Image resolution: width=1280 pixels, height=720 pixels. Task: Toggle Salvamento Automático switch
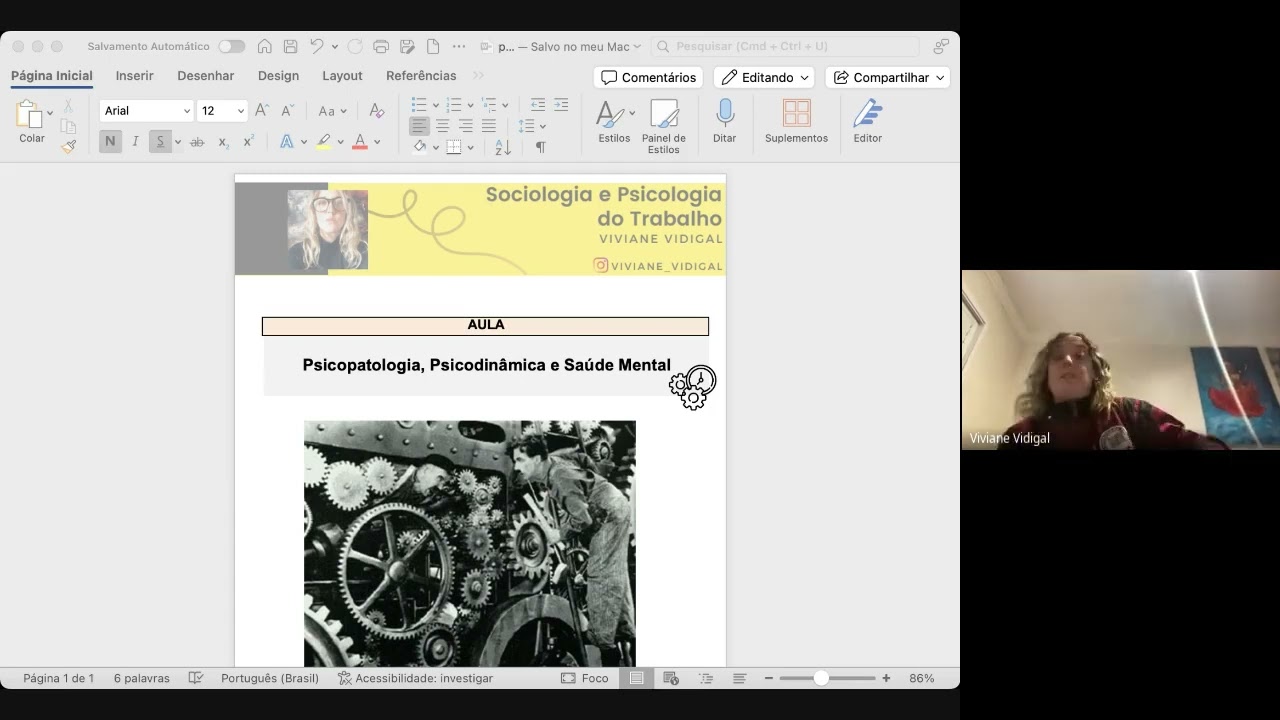click(231, 46)
